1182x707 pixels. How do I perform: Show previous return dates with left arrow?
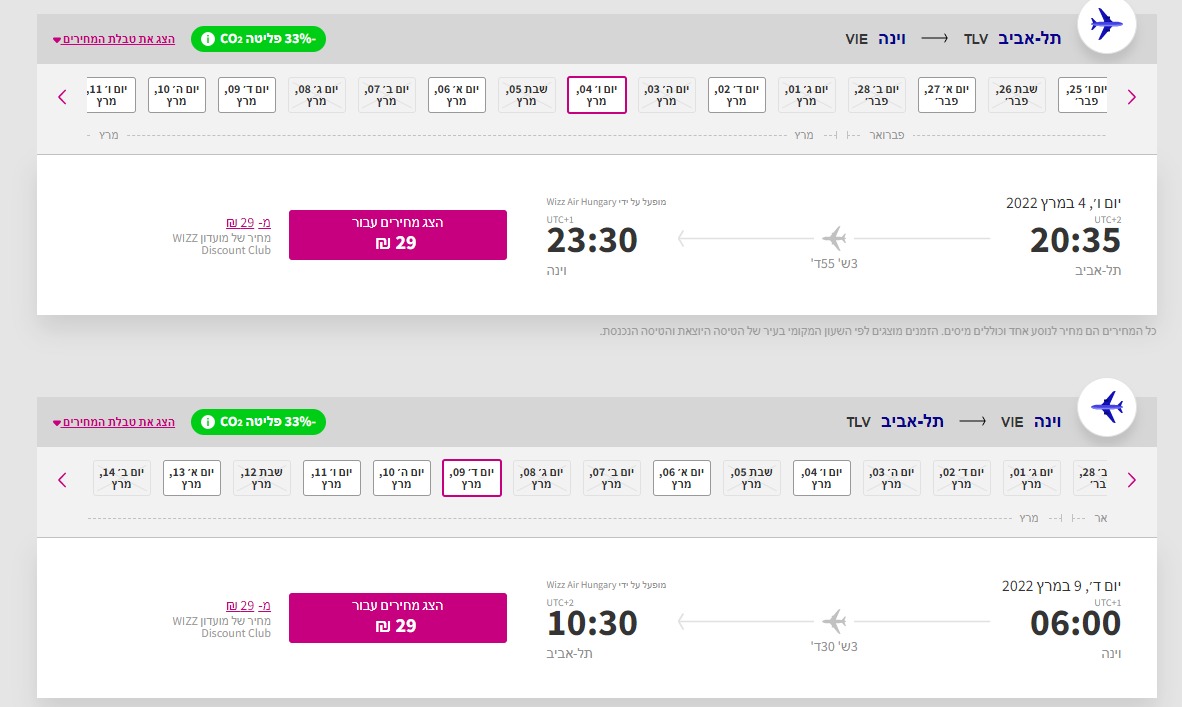point(63,480)
